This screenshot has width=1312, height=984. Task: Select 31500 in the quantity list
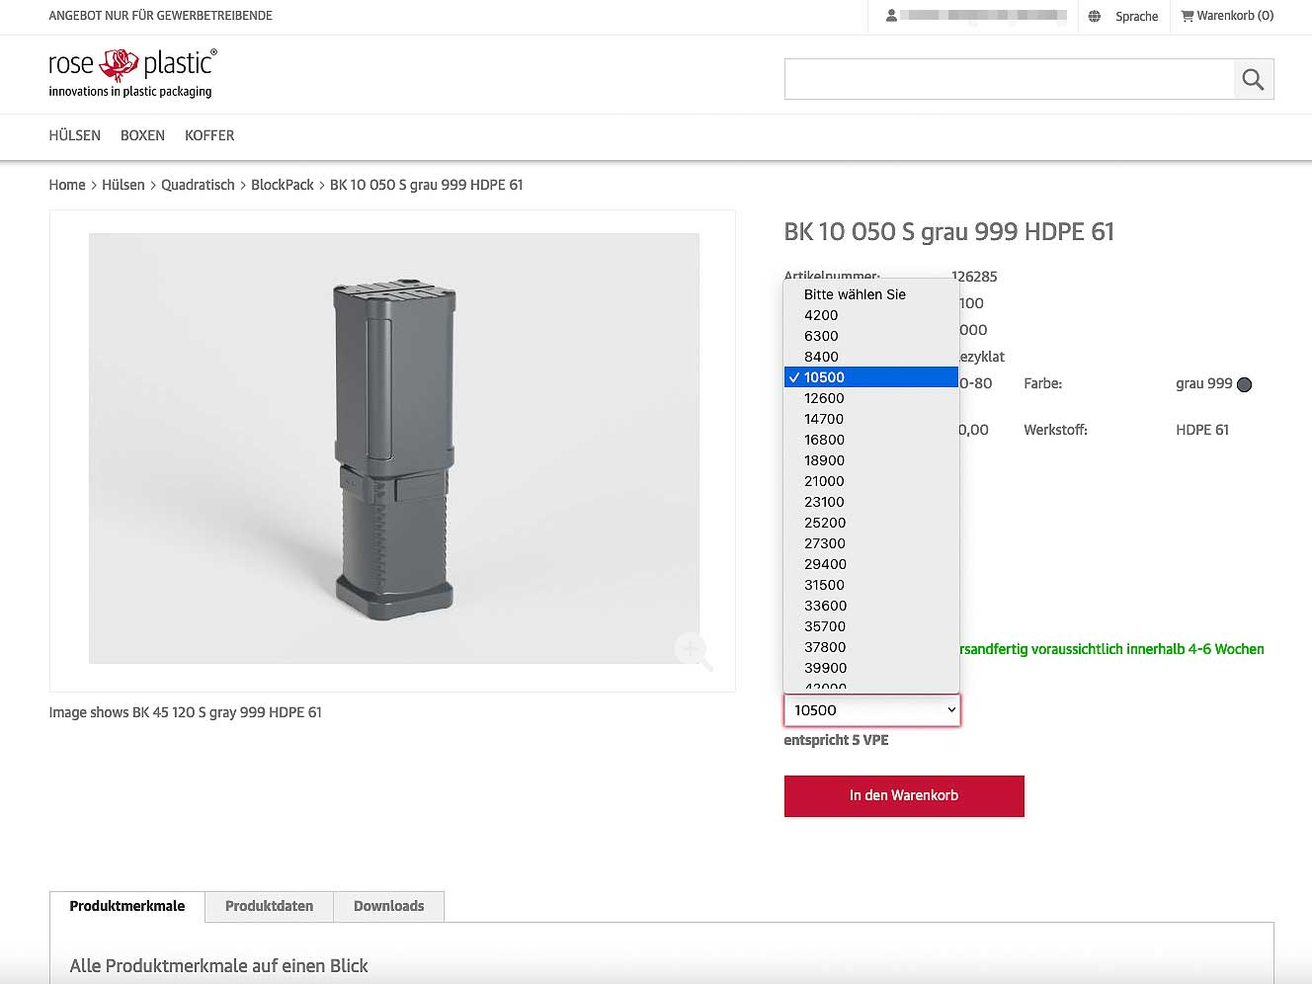872,585
